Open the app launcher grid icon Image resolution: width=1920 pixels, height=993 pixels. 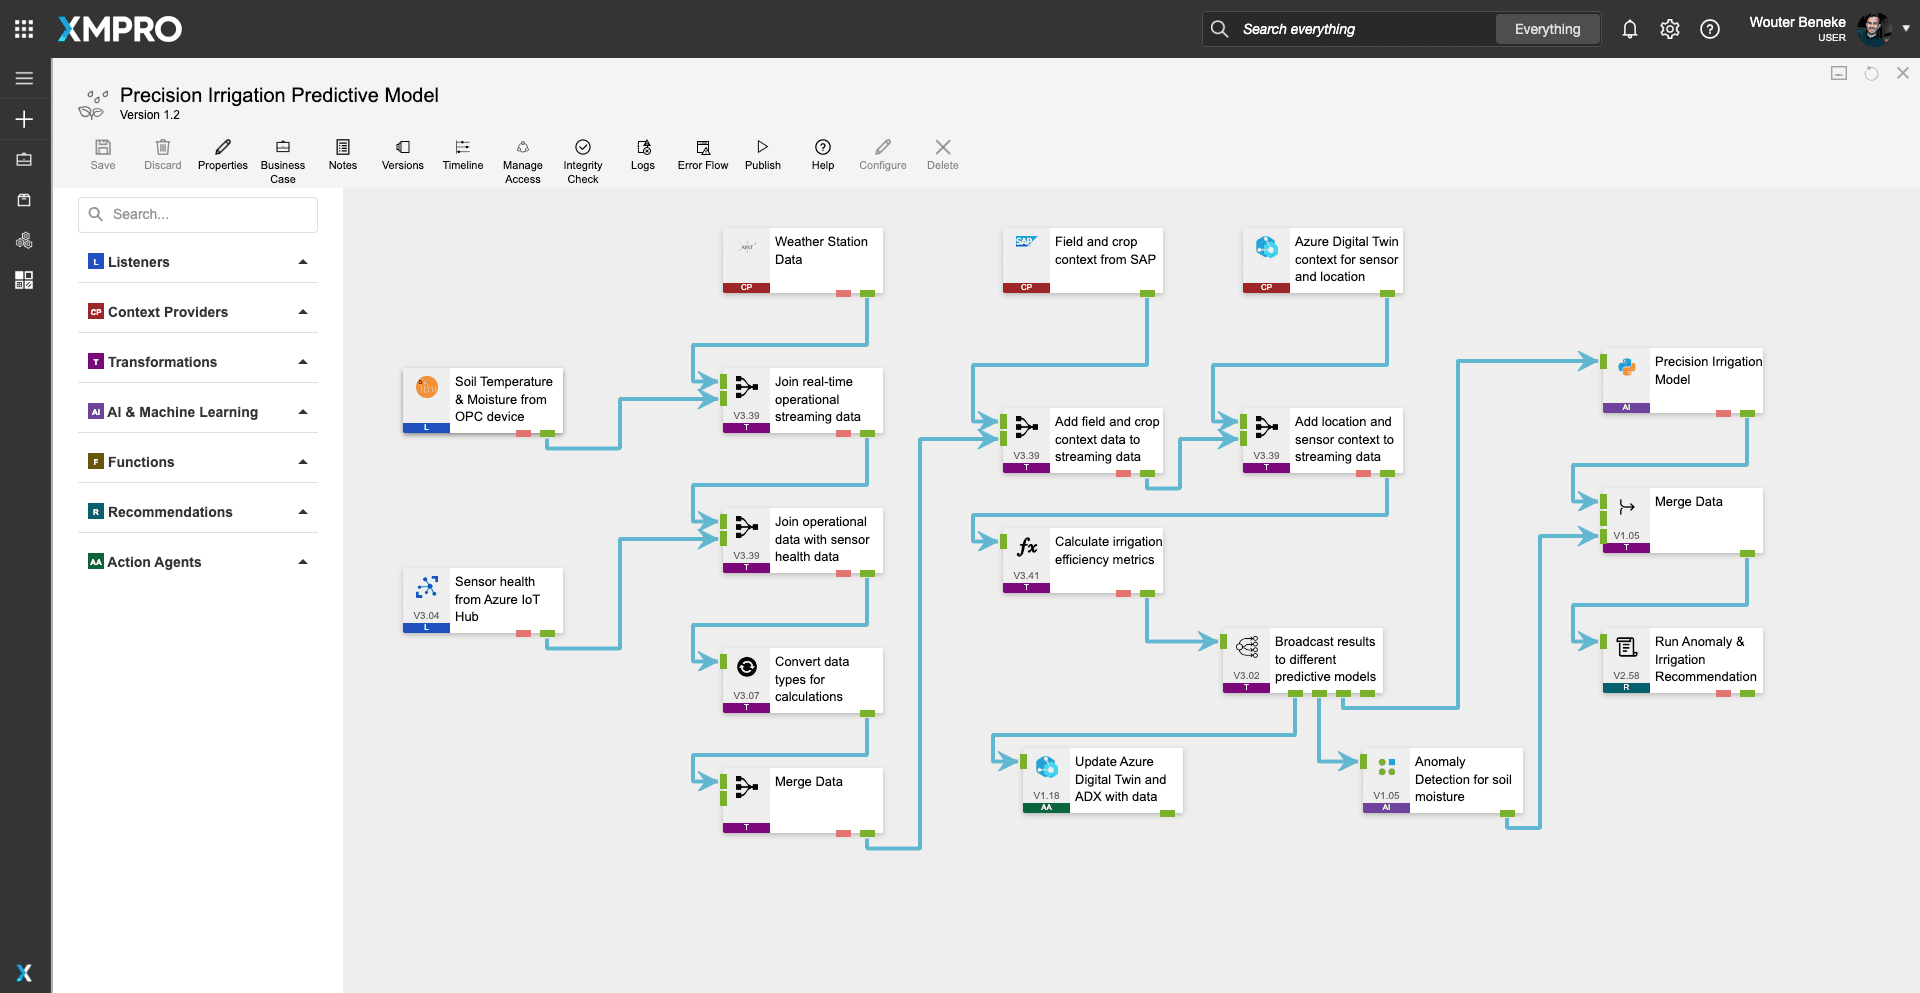pyautogui.click(x=24, y=29)
